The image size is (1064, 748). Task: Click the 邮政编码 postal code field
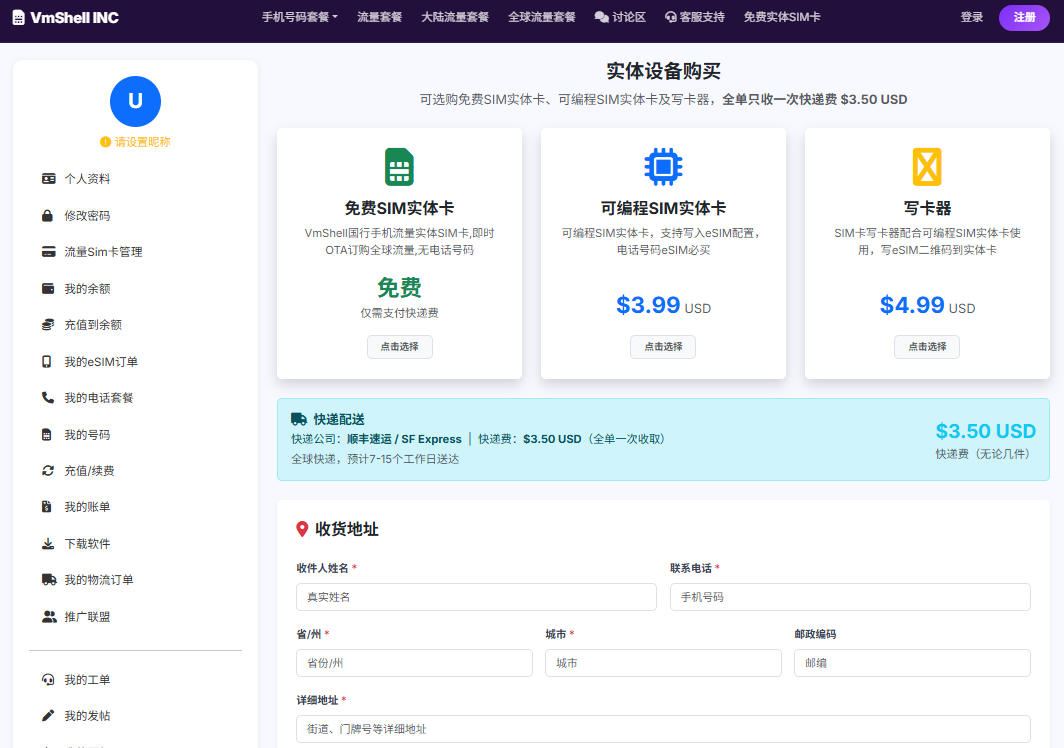pyautogui.click(x=912, y=663)
